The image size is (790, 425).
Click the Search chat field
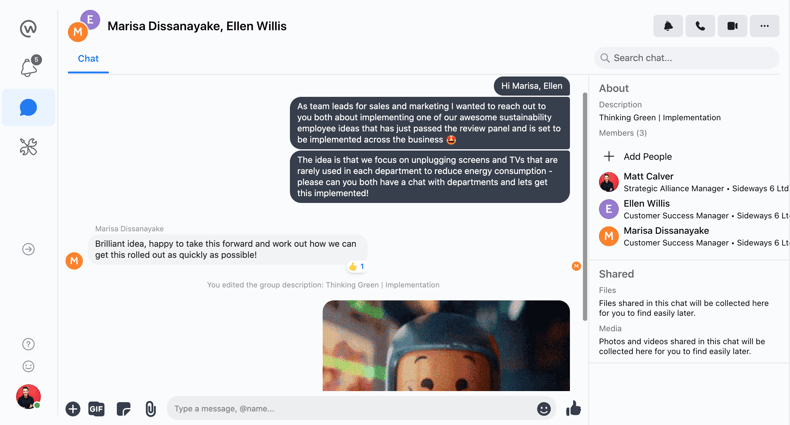687,58
